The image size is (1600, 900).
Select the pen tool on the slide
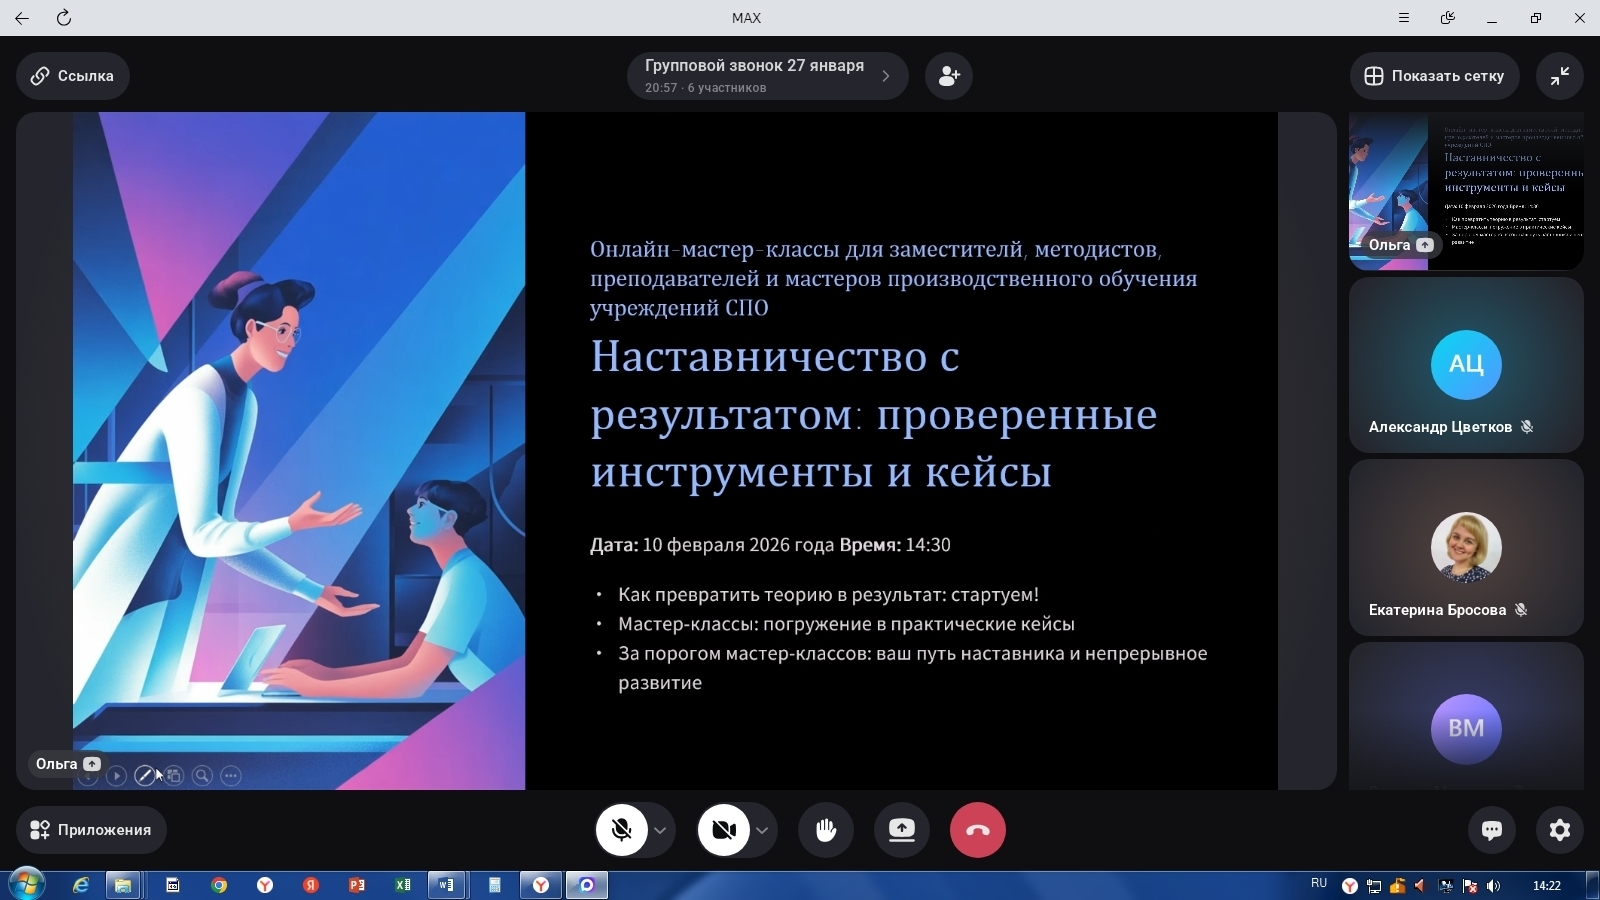pyautogui.click(x=145, y=776)
